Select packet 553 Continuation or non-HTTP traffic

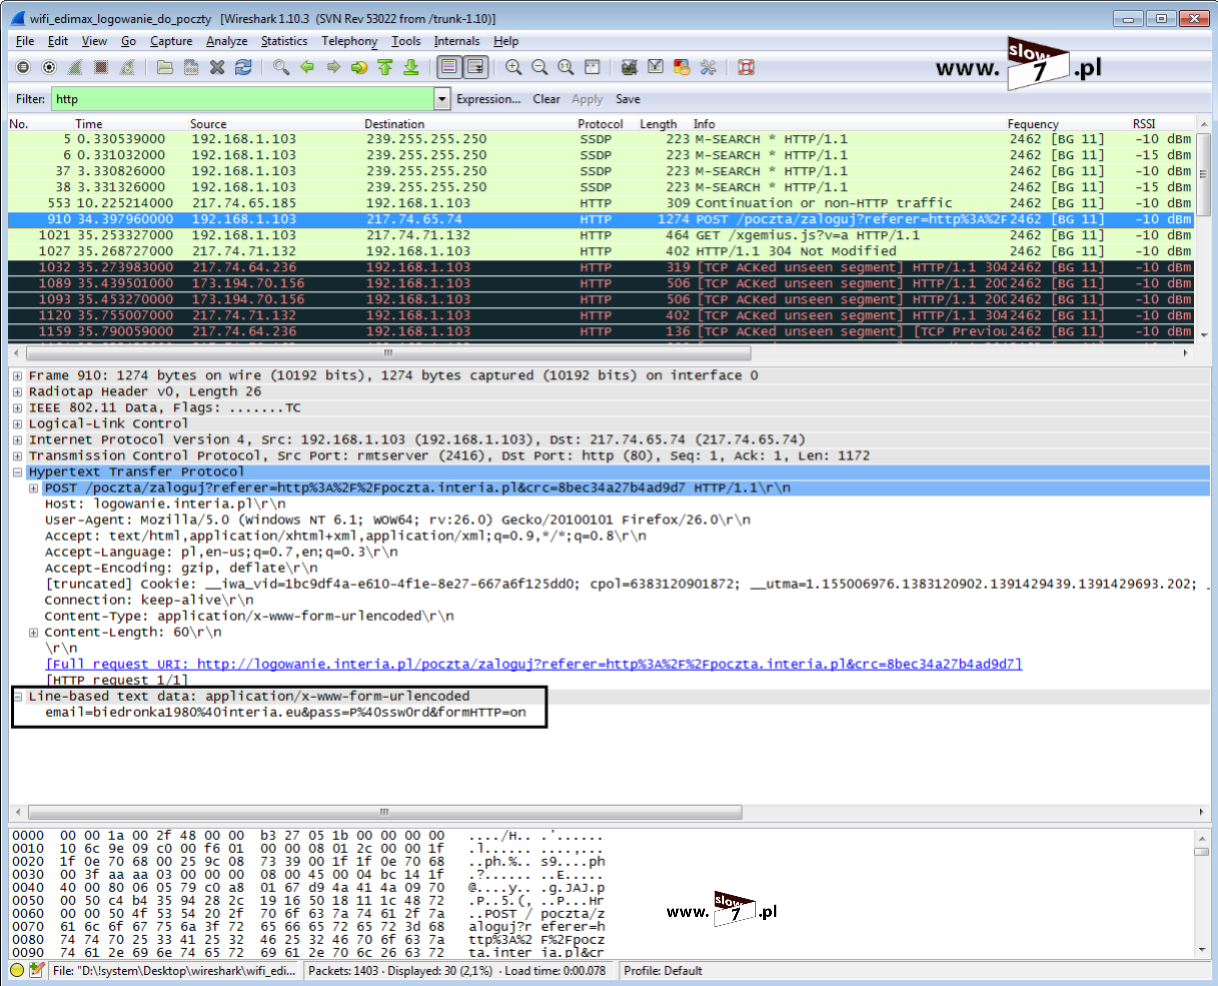pos(601,203)
